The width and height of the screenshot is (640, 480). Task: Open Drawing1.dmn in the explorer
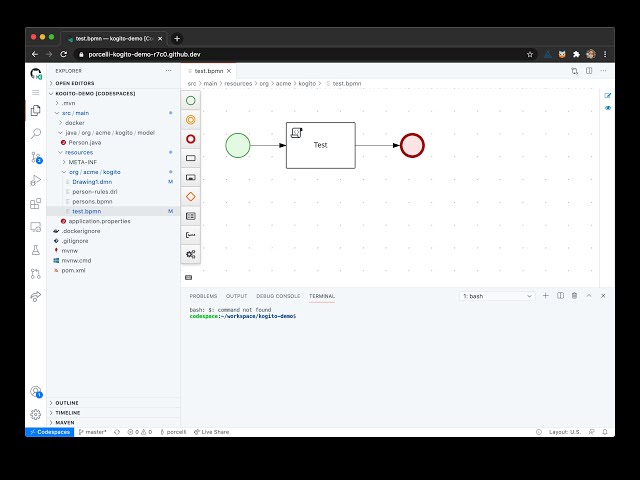coord(113,182)
